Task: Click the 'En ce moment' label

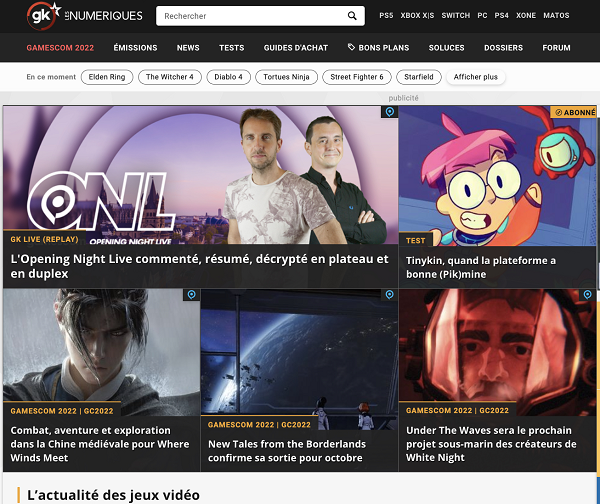Action: 51,77
